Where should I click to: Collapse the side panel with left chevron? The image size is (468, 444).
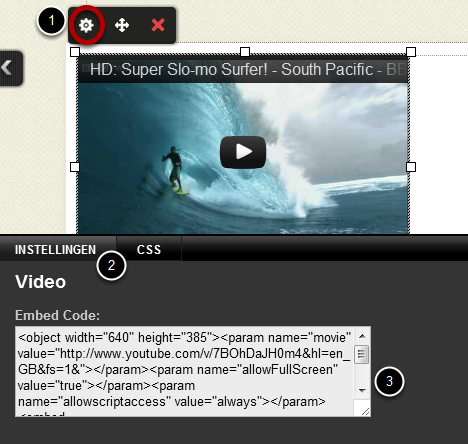(7, 68)
